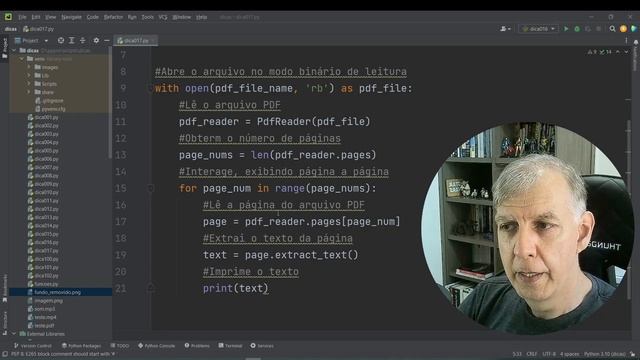
Task: Open the Problems tool window
Action: (x=197, y=346)
